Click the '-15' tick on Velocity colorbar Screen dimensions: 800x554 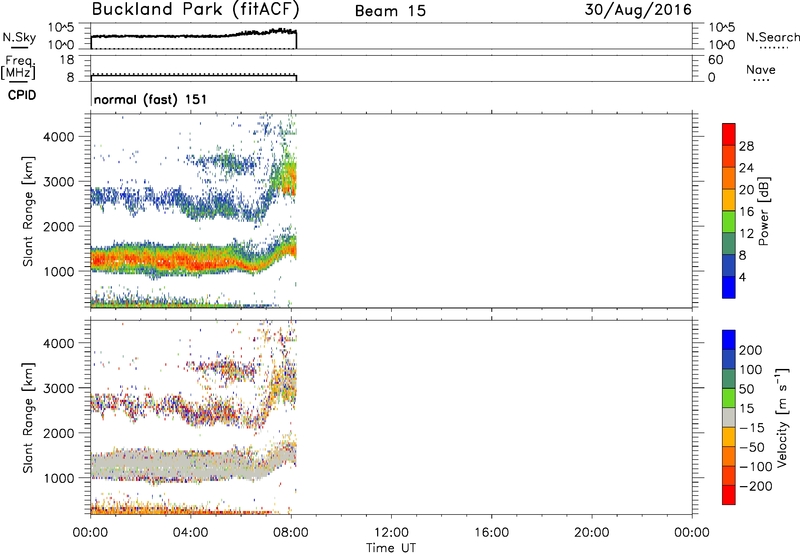coord(752,428)
